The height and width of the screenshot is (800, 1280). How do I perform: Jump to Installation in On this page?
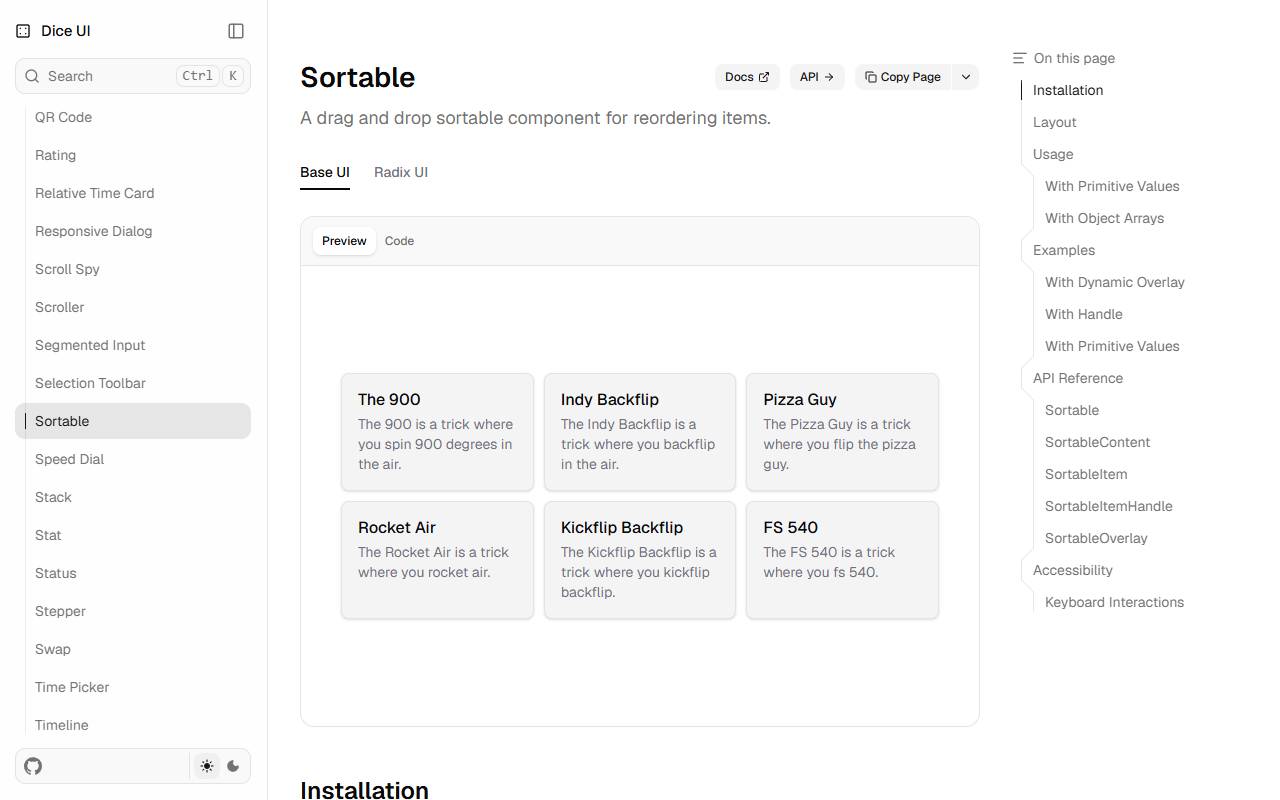point(1068,90)
